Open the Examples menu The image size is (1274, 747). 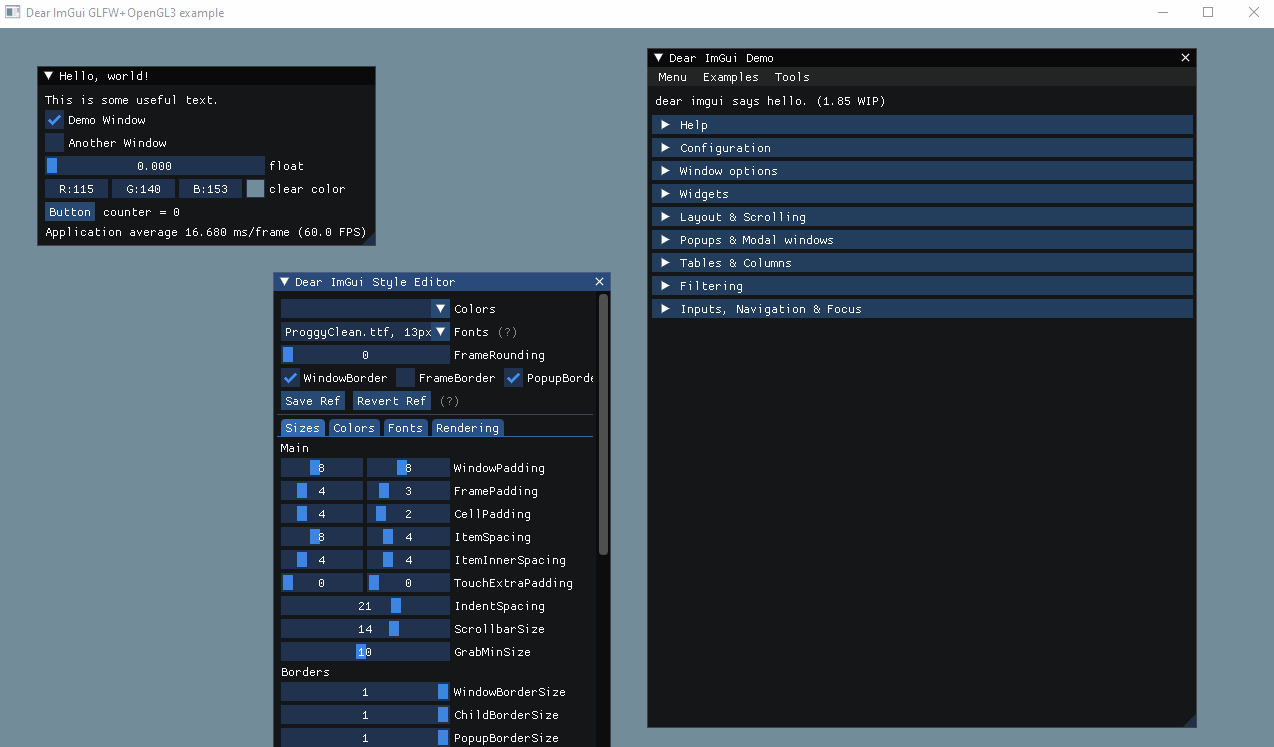(x=730, y=77)
